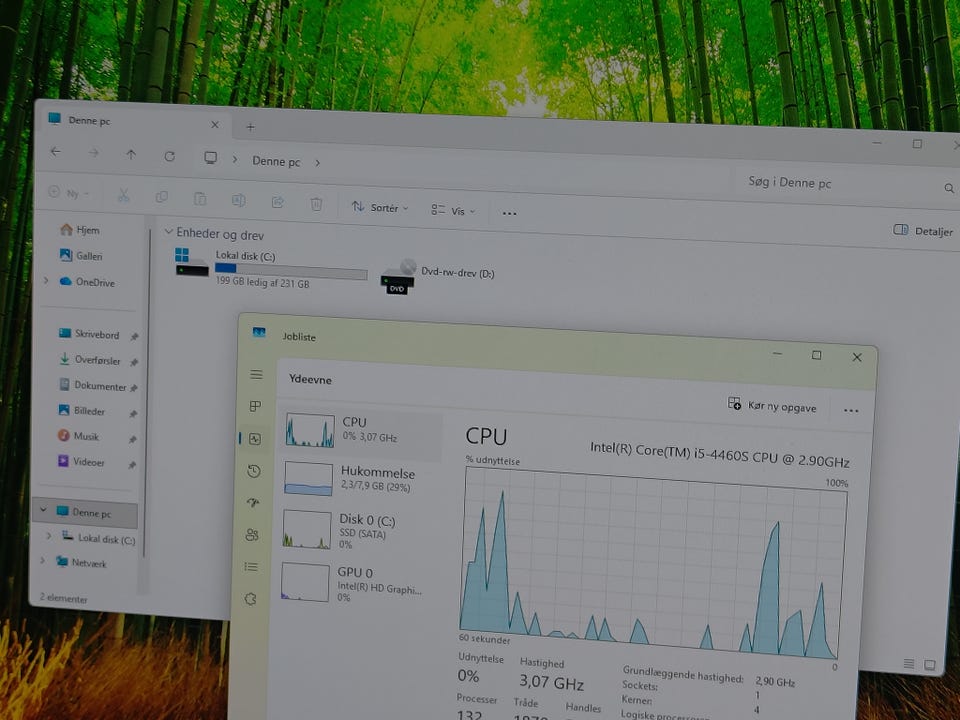Expand the Netværk tree node

pyautogui.click(x=42, y=560)
